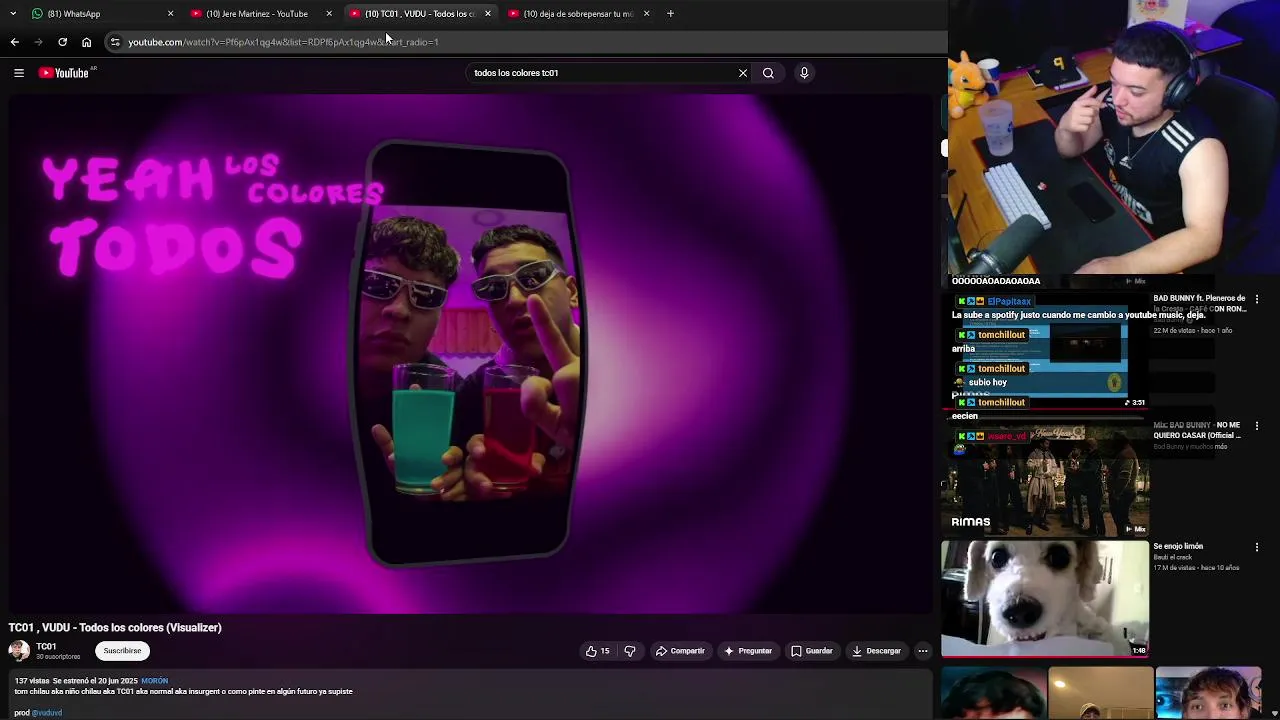Open the 'NO ME QUIERO CASAR' mix title

(x=1197, y=430)
